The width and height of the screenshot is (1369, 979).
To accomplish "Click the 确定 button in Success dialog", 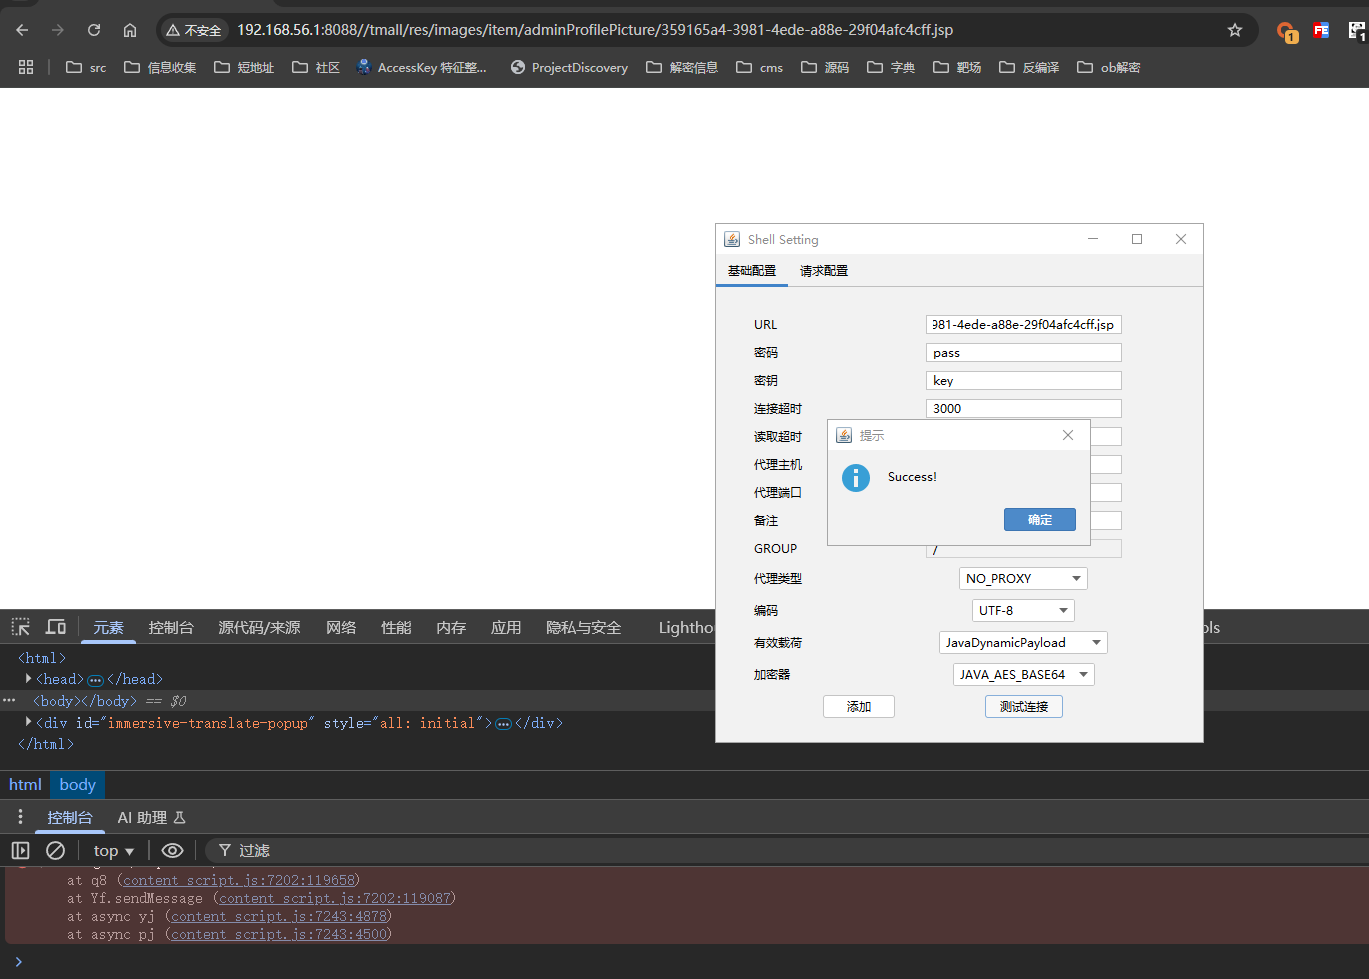I will pos(1040,520).
